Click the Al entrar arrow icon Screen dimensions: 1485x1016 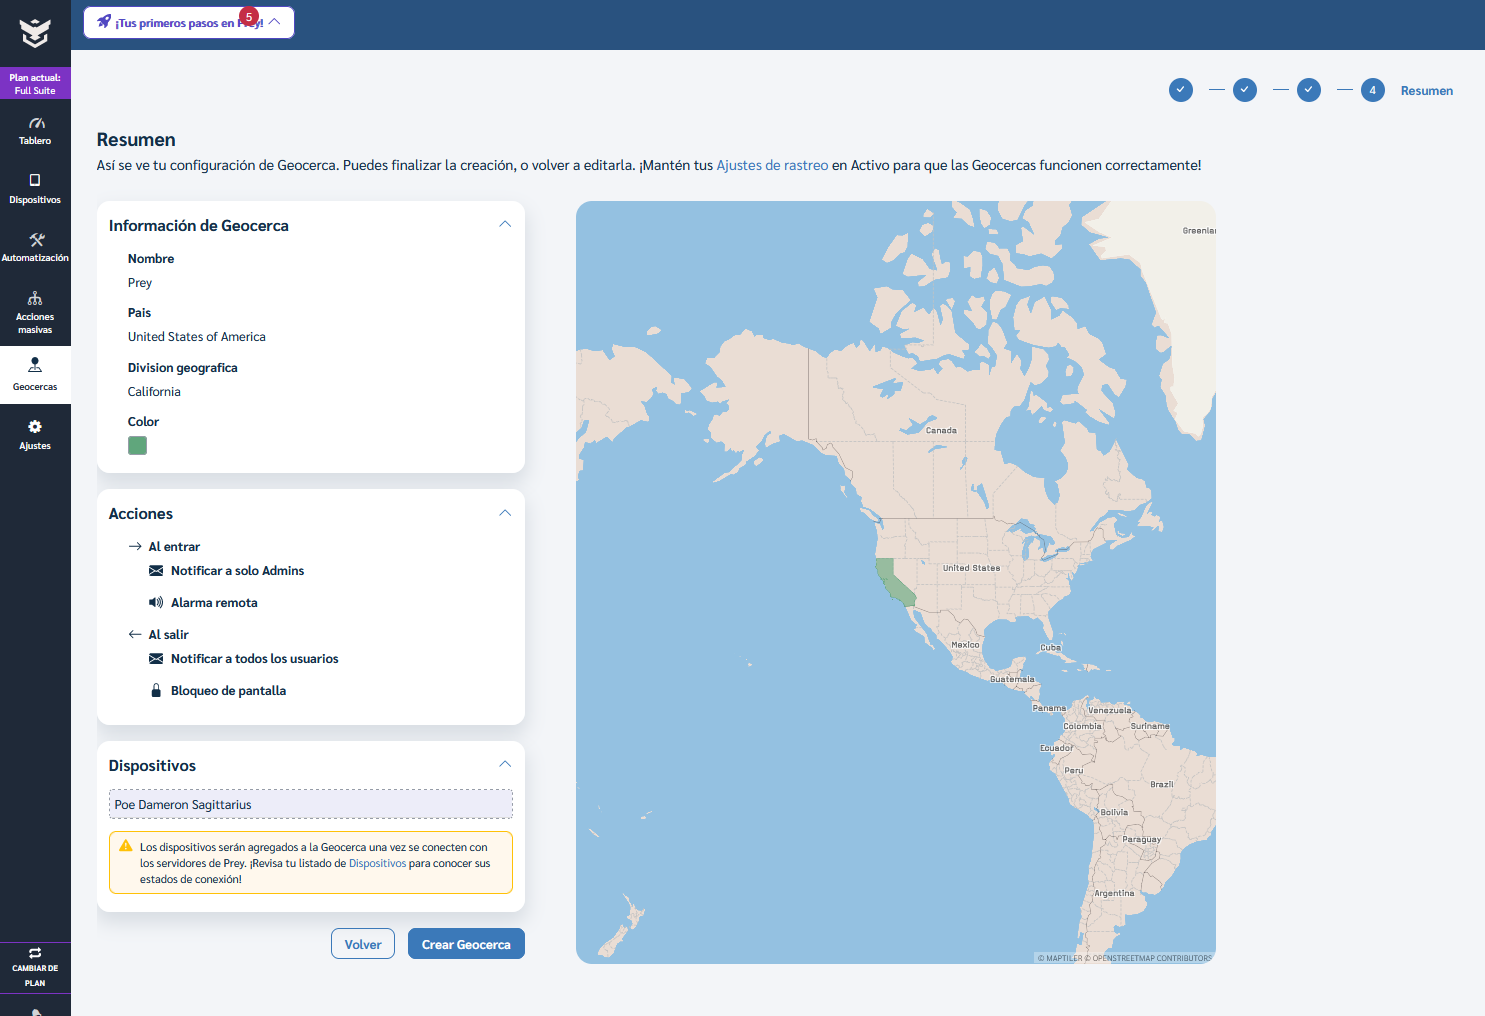pyautogui.click(x=135, y=546)
